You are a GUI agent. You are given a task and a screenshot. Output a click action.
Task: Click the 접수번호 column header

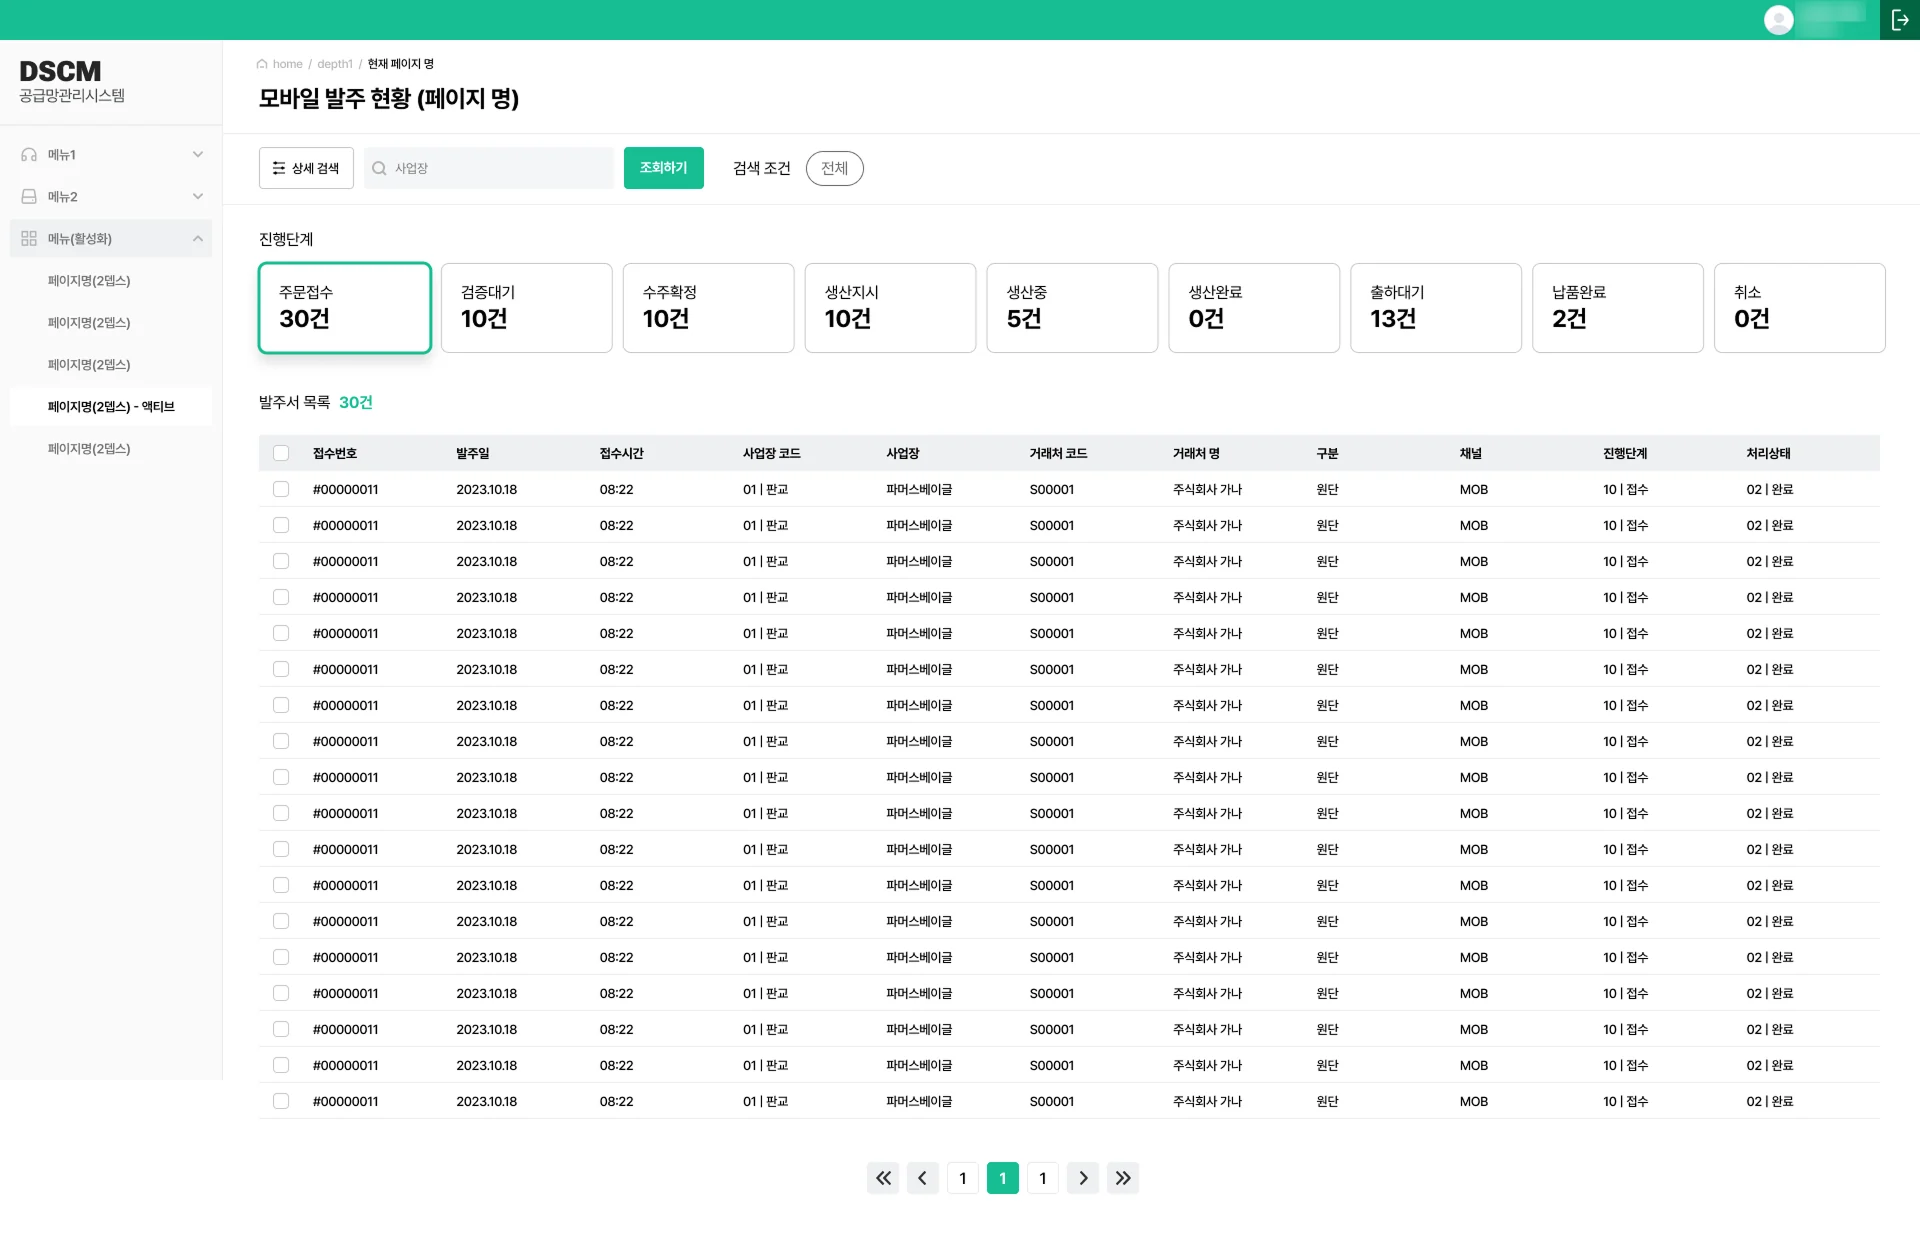point(335,453)
